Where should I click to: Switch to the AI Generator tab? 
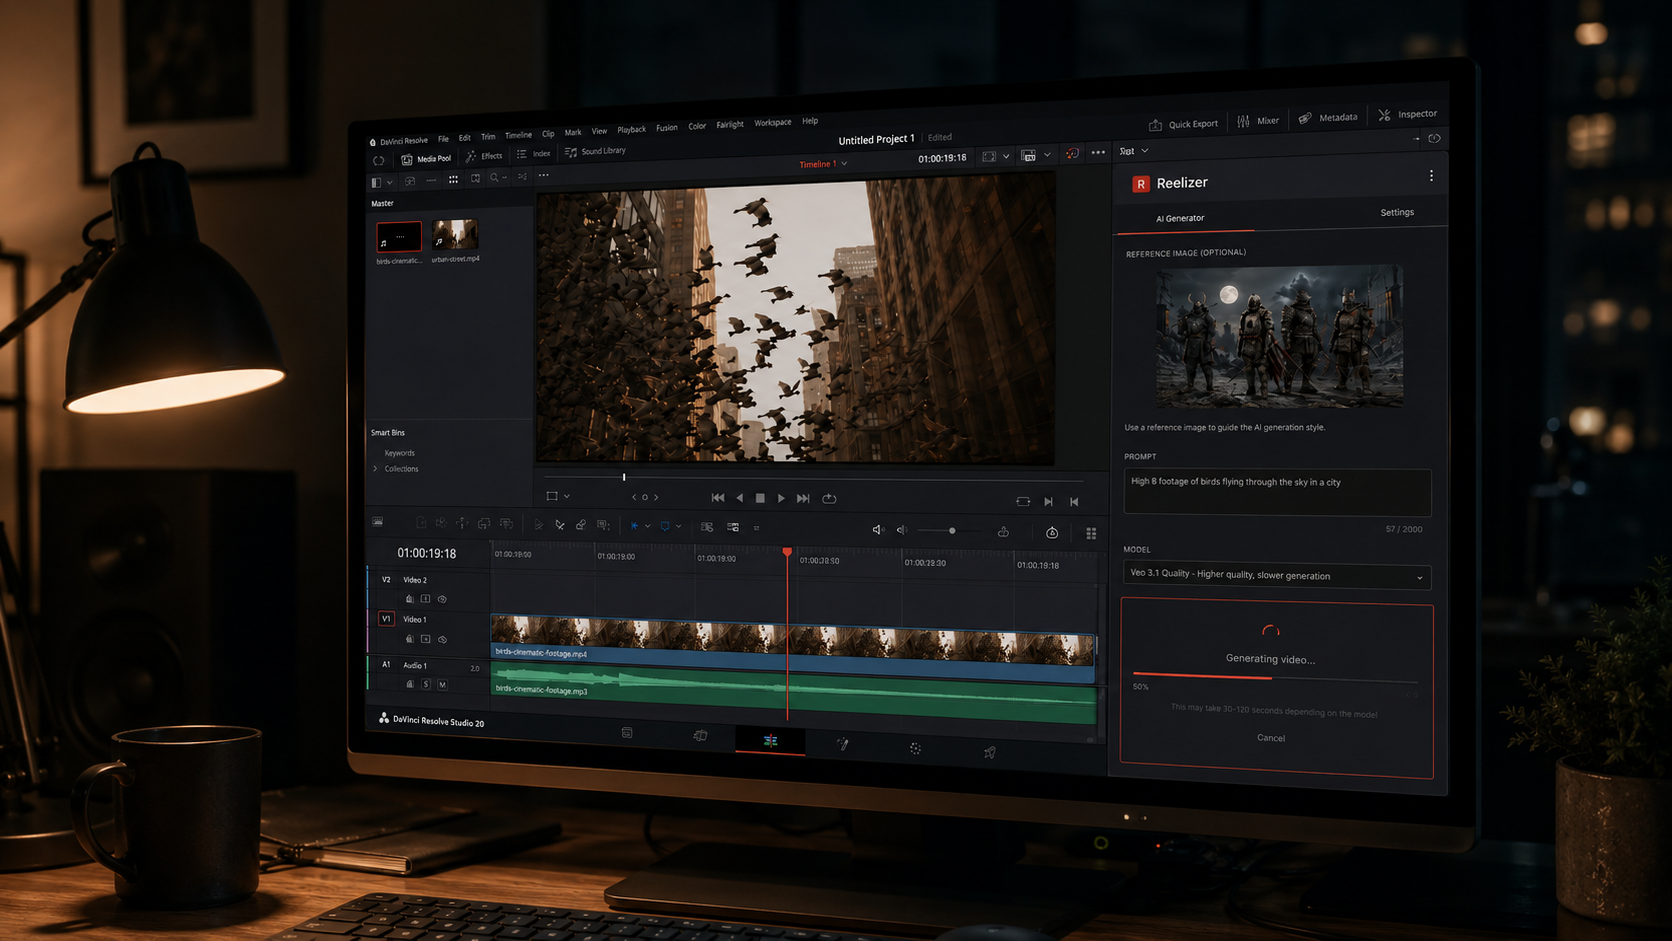tap(1180, 218)
